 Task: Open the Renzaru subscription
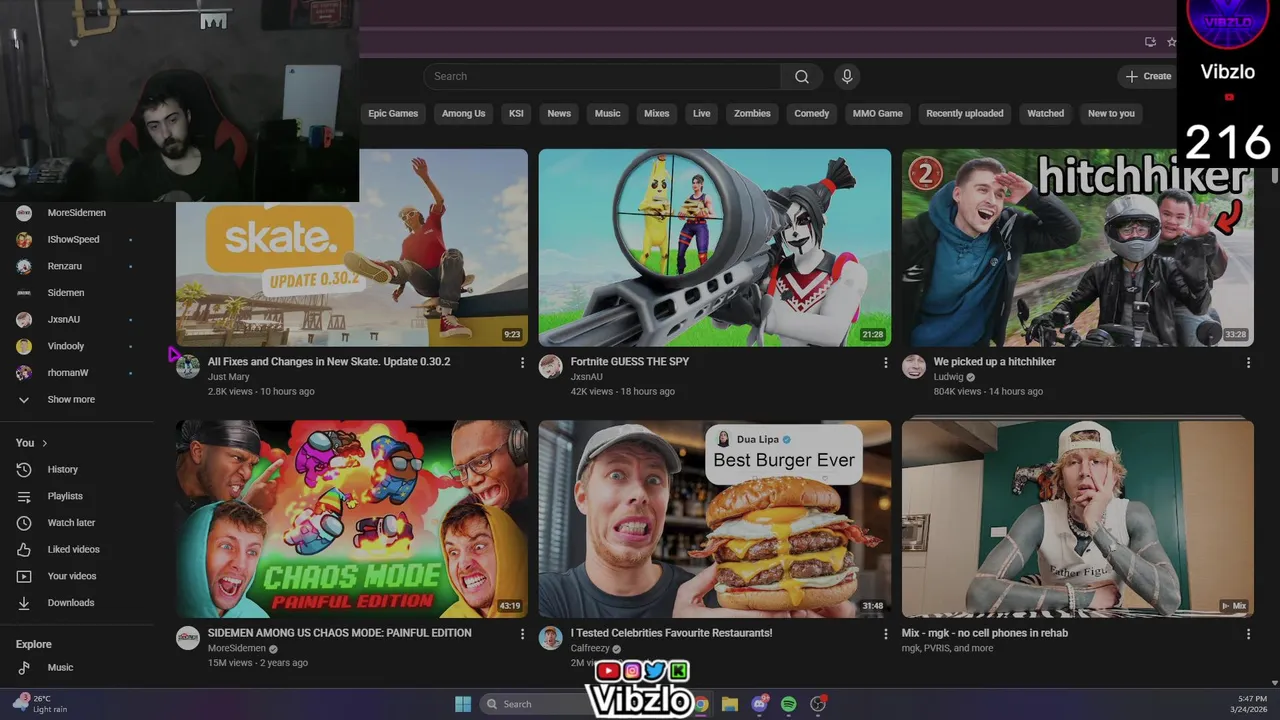[x=65, y=266]
